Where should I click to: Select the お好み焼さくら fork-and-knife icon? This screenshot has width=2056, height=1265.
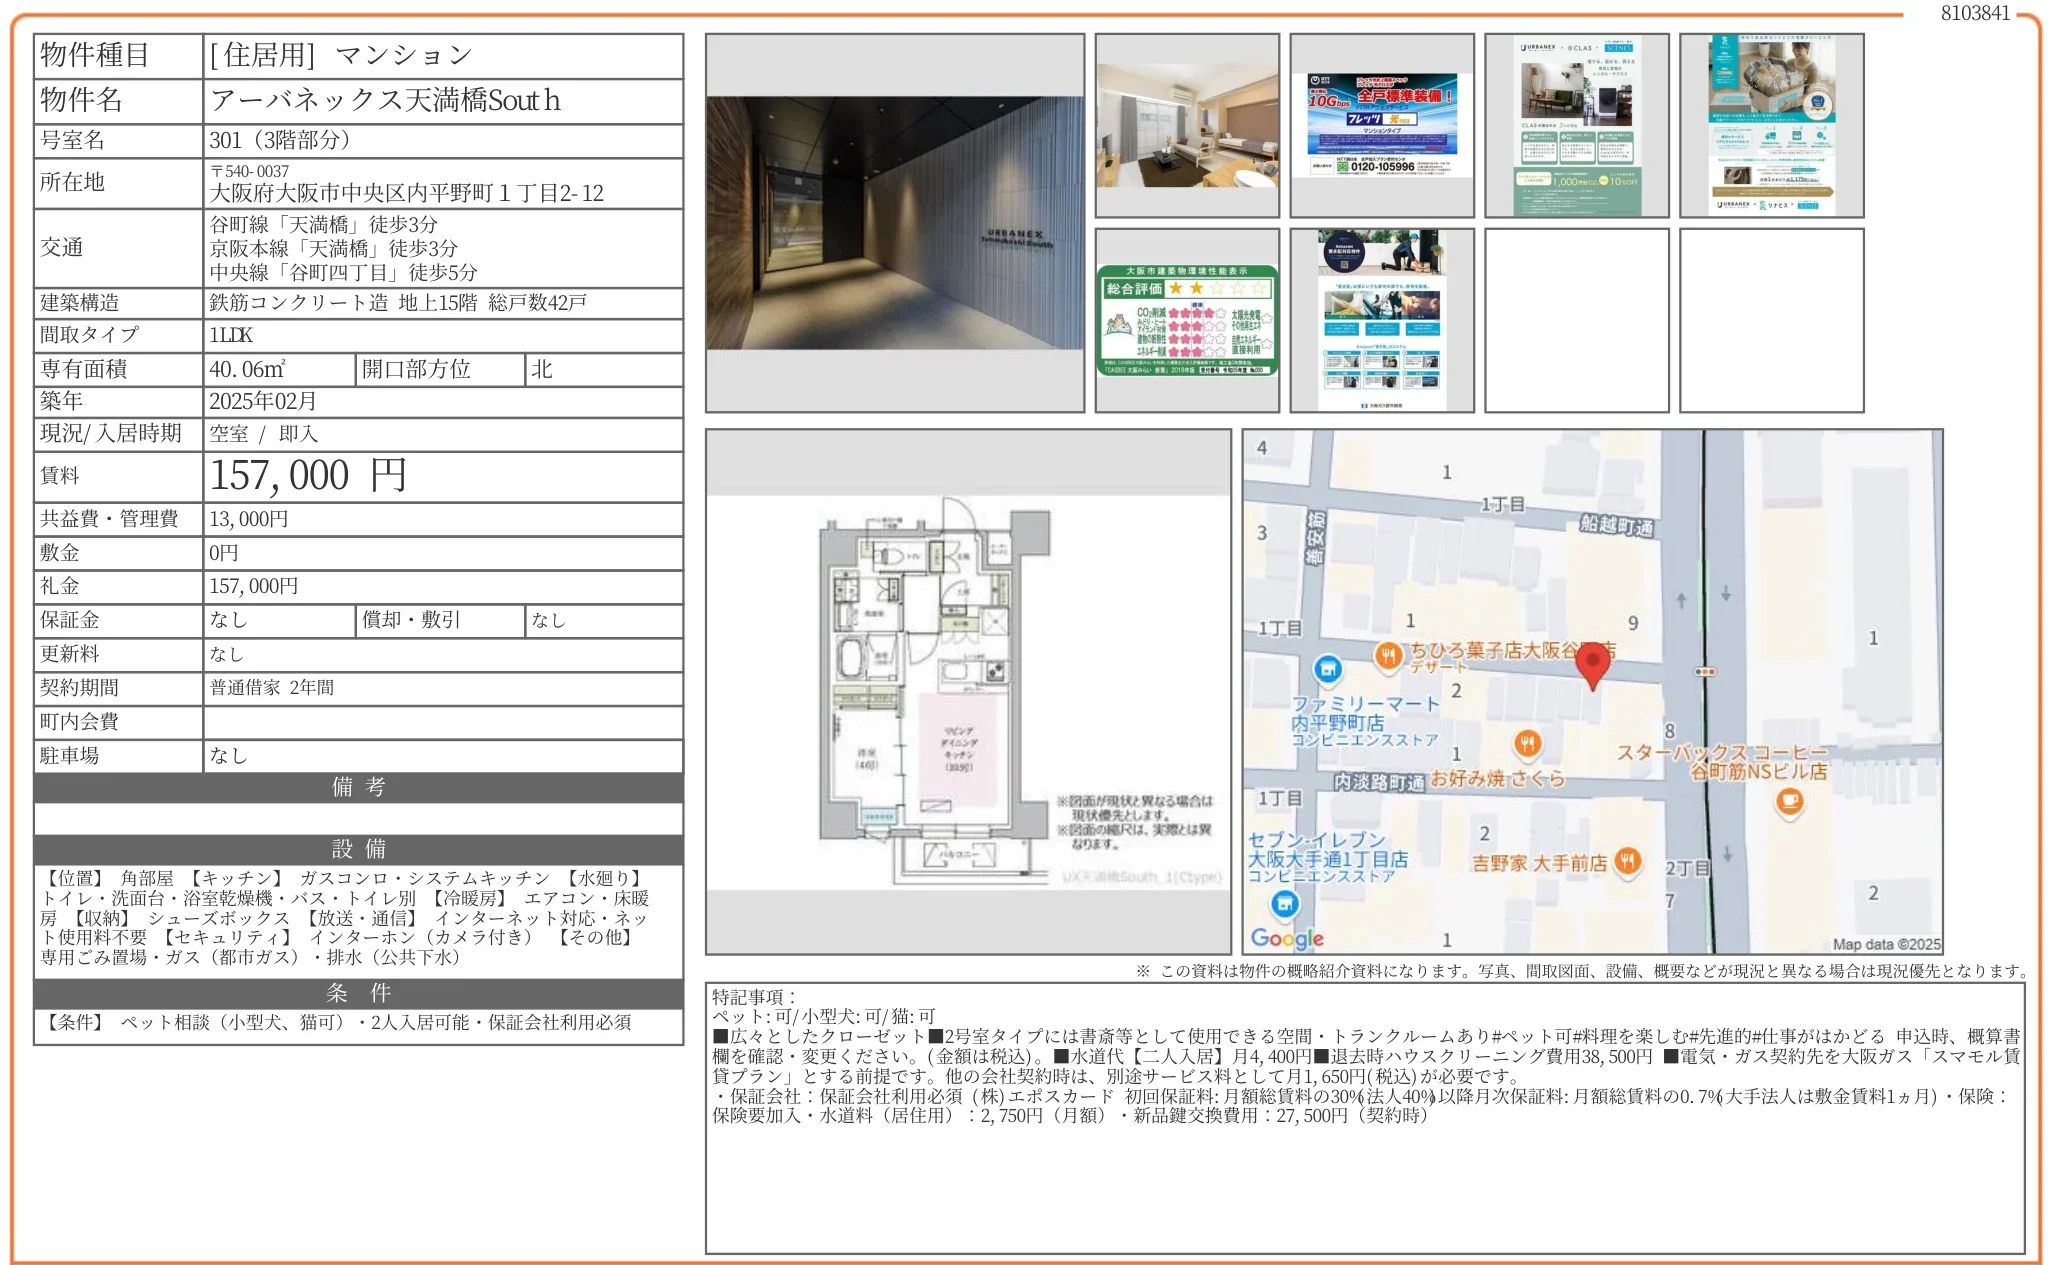1527,744
